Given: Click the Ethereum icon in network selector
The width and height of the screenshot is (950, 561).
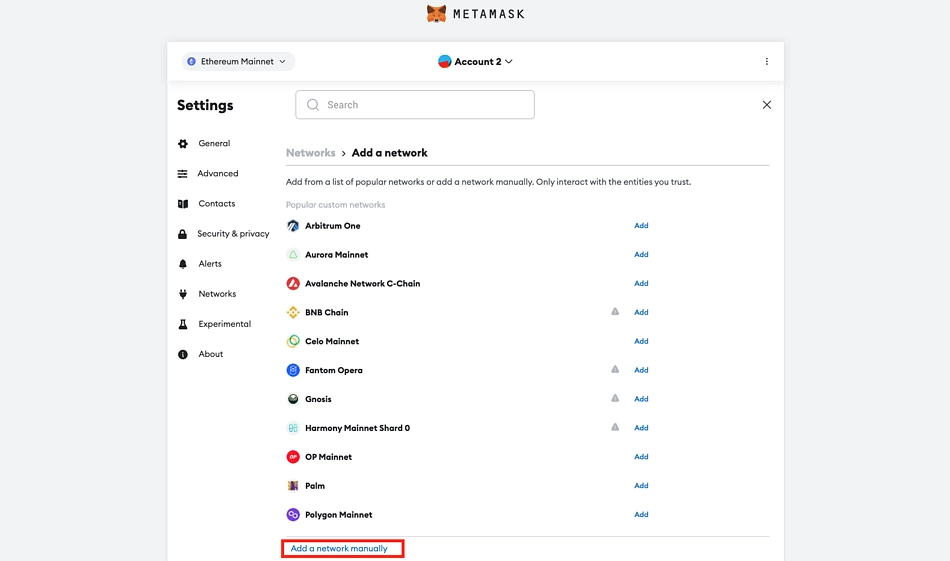Looking at the screenshot, I should click(x=191, y=61).
